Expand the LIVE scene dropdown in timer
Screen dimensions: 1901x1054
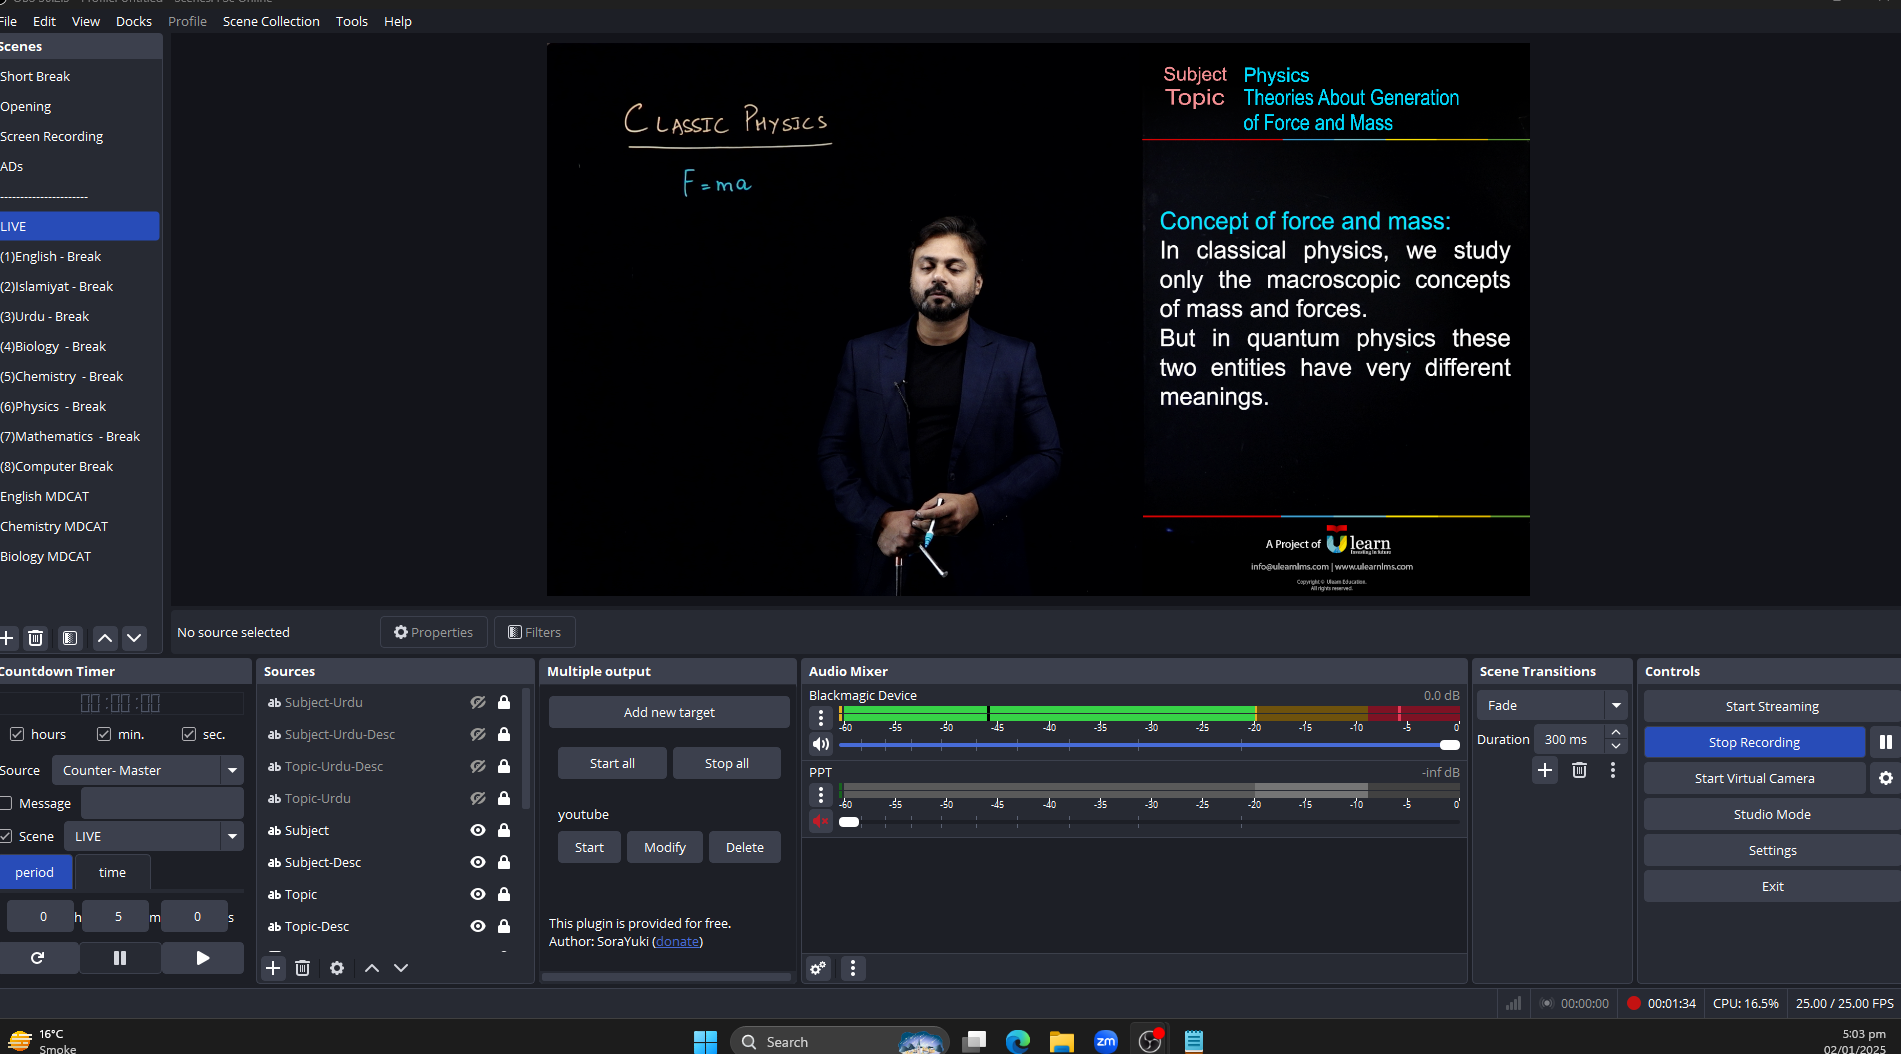click(233, 836)
